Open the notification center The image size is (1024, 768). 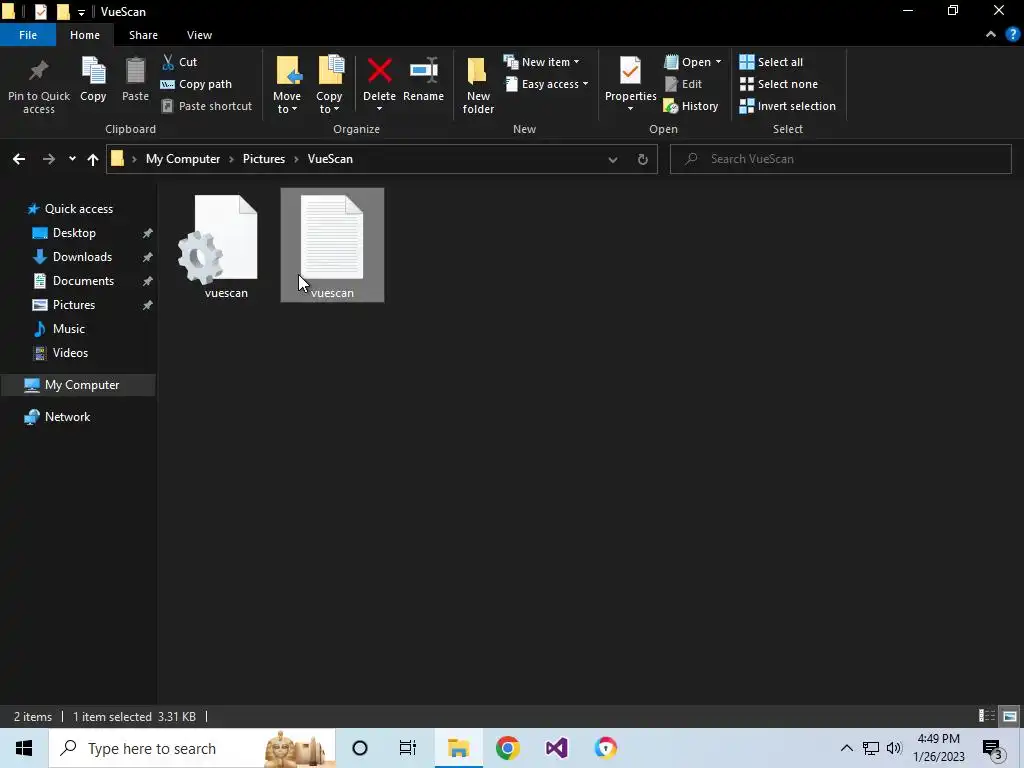(993, 748)
